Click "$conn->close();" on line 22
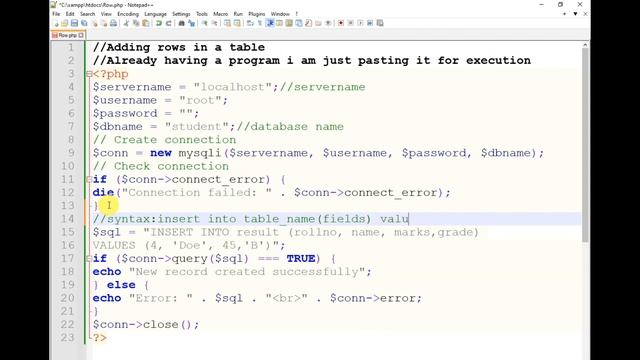640x360 pixels. (x=146, y=324)
